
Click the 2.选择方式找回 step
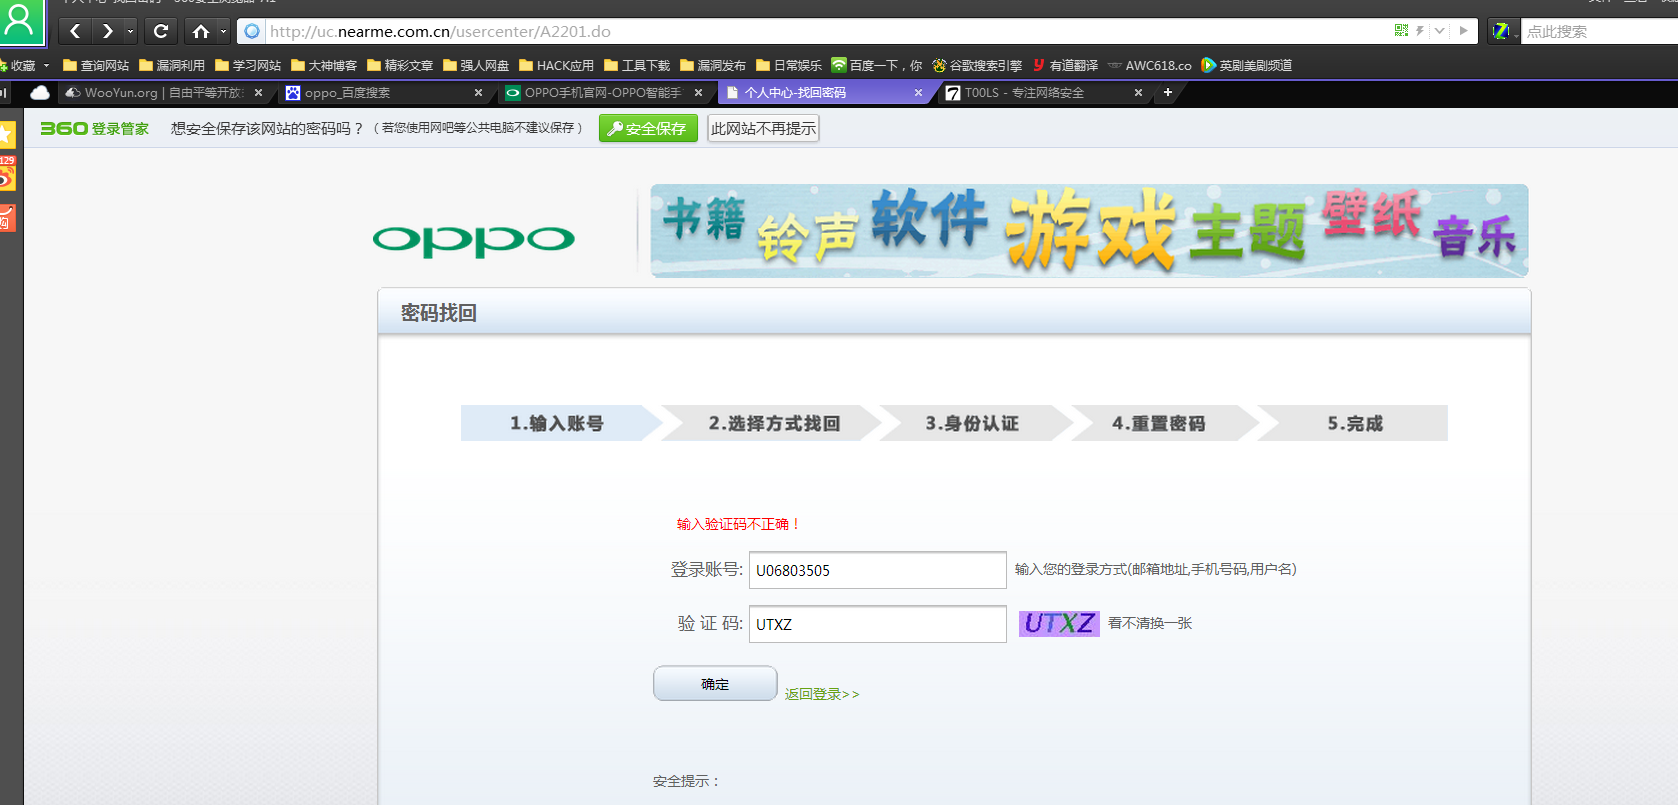pos(774,423)
